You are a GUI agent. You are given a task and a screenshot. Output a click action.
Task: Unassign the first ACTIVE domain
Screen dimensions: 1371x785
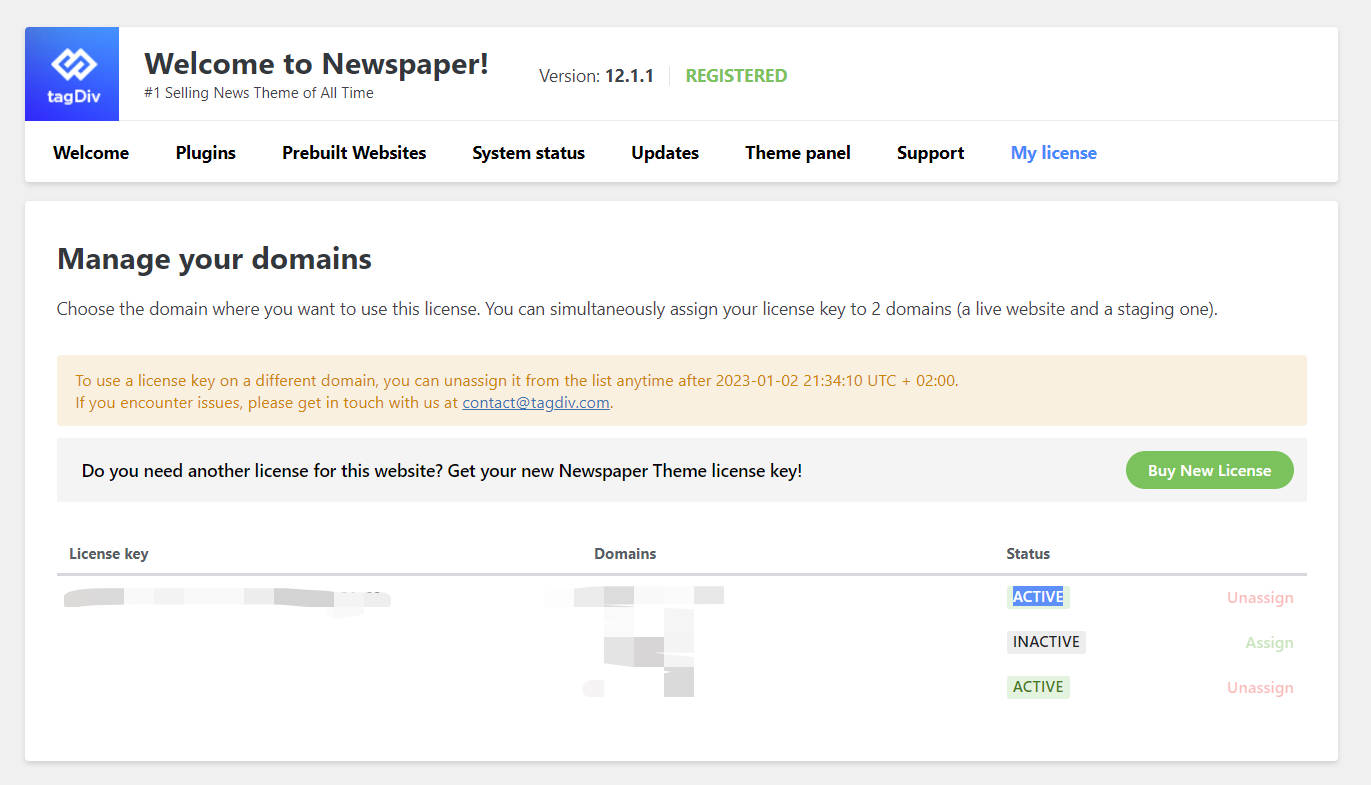pos(1260,598)
